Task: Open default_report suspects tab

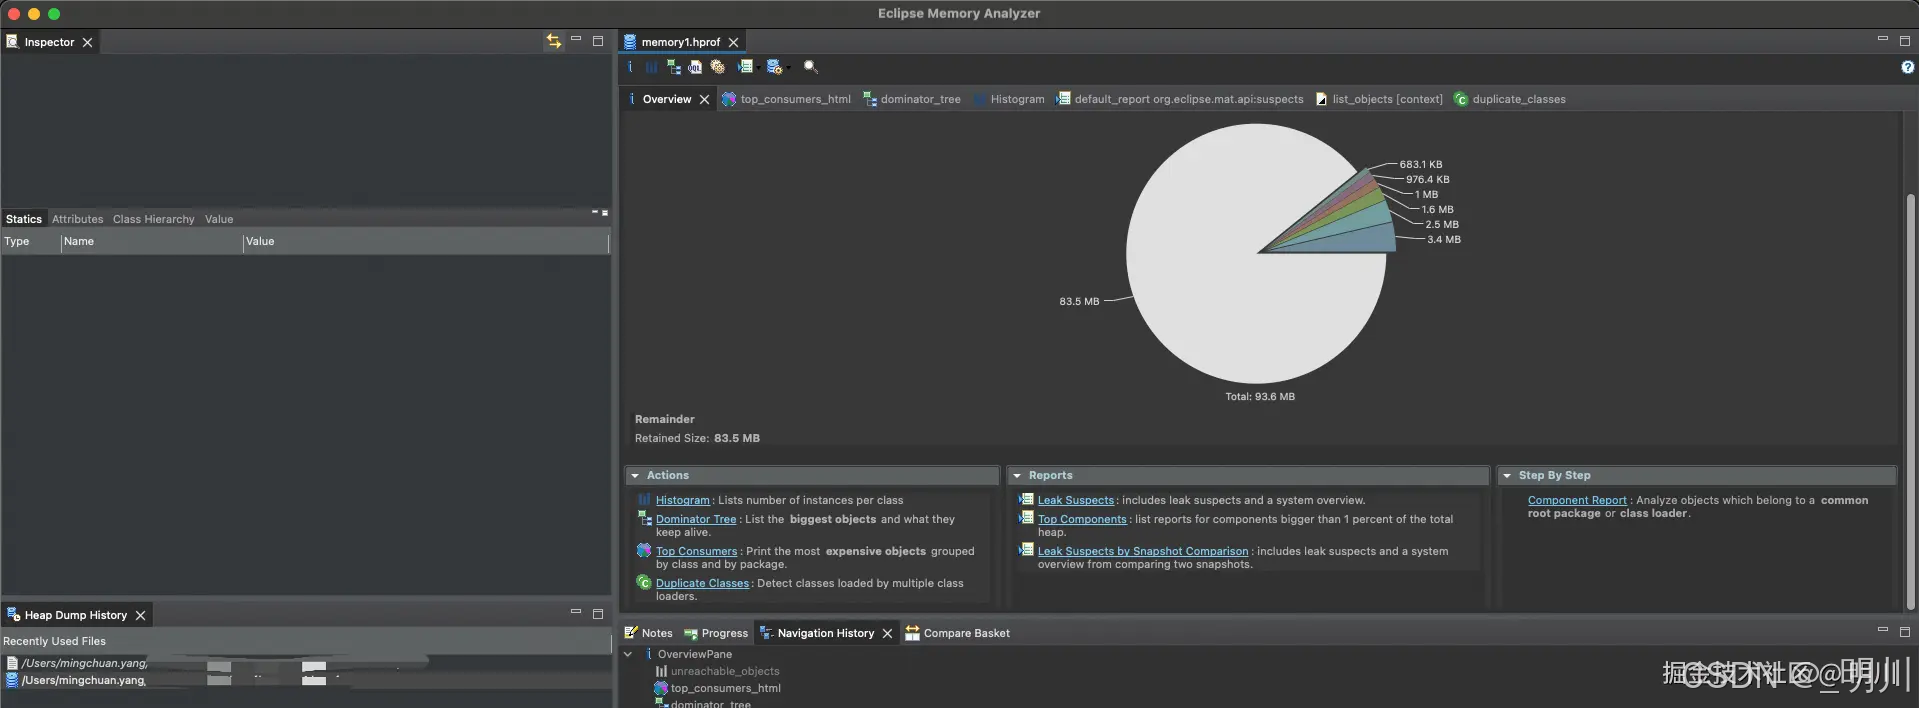Action: 1180,99
